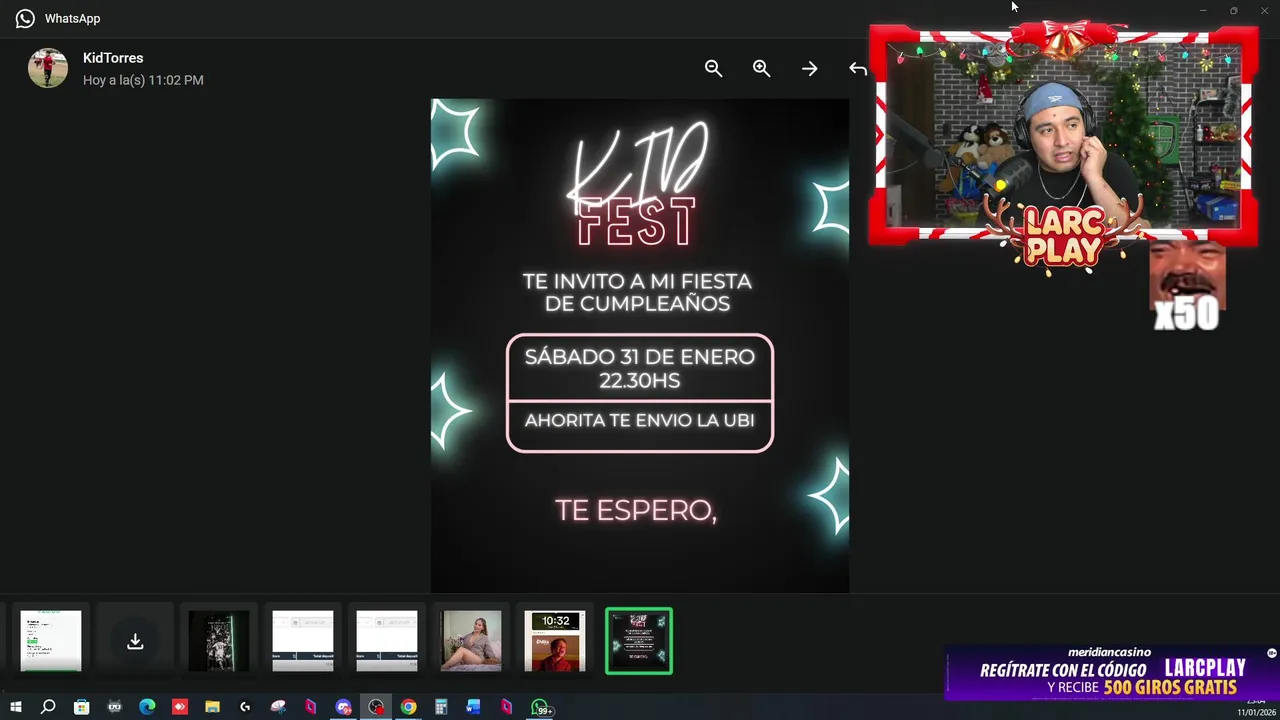Image resolution: width=1280 pixels, height=720 pixels.
Task: Open File Explorer from the taskbar
Action: [x=212, y=707]
